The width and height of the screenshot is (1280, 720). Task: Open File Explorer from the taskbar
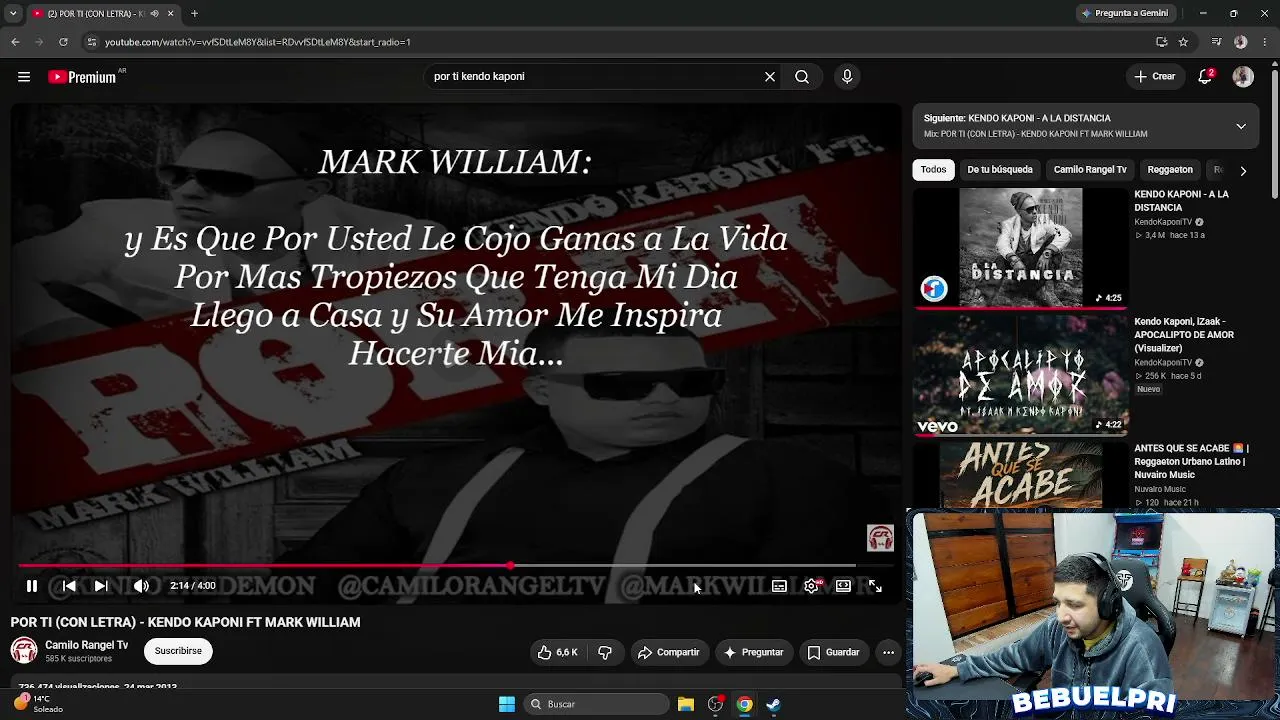click(x=685, y=704)
